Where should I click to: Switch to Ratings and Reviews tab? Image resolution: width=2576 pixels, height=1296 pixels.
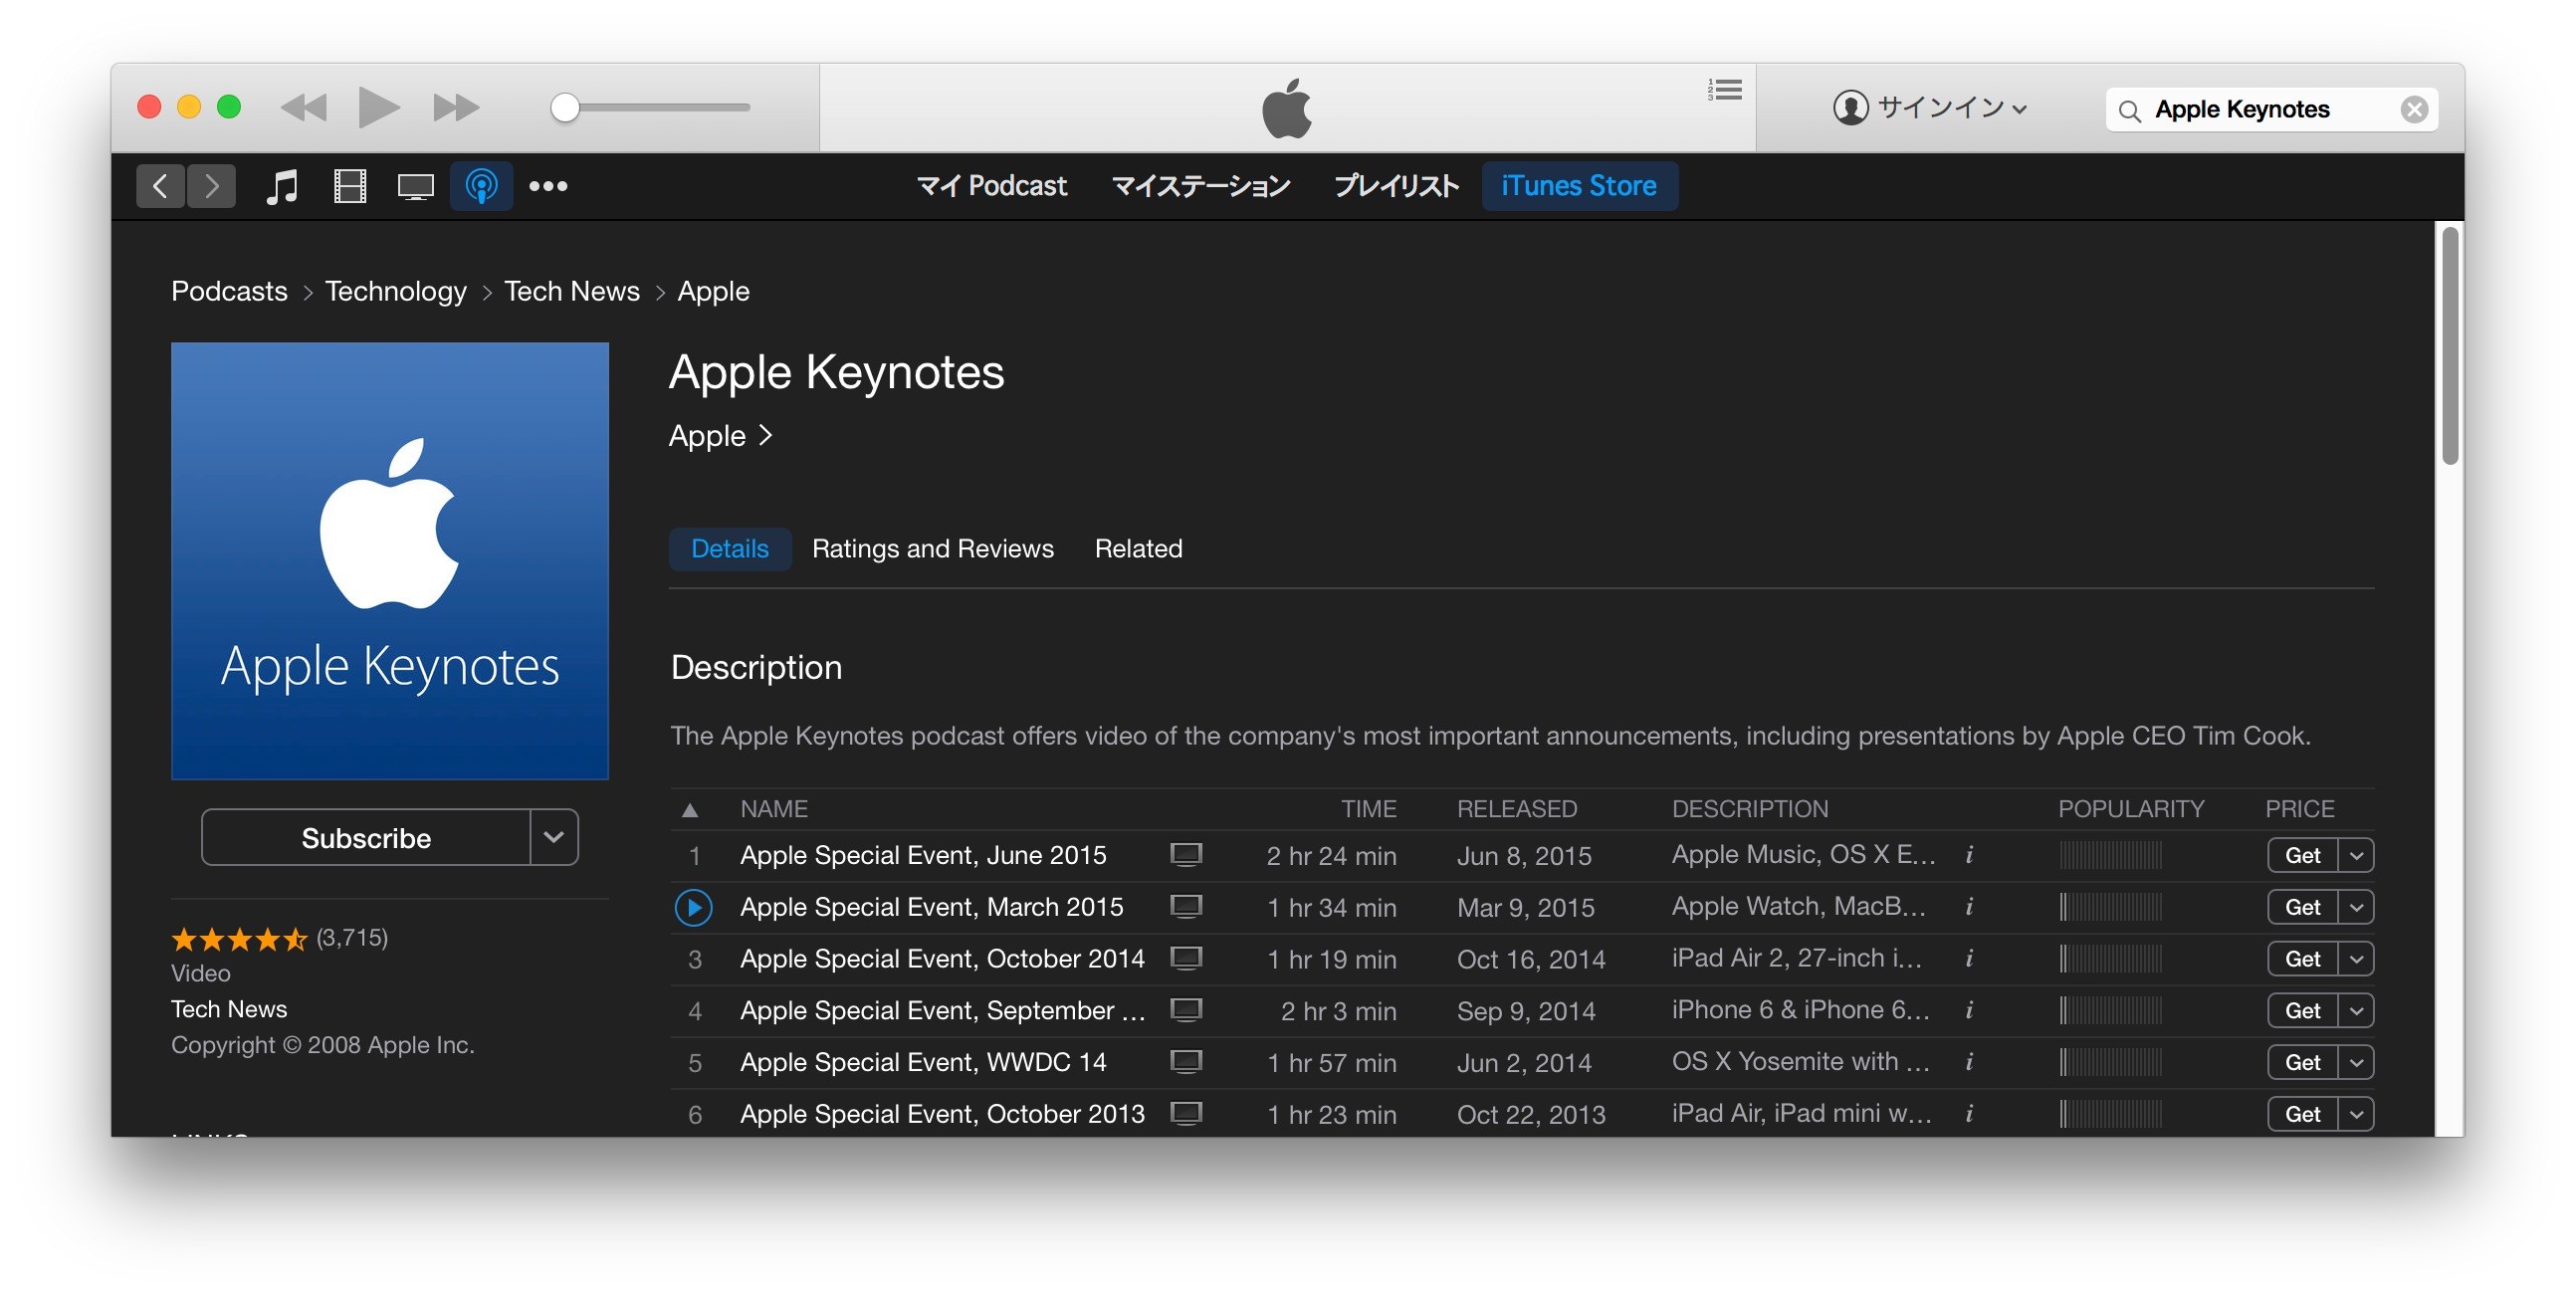pyautogui.click(x=932, y=549)
